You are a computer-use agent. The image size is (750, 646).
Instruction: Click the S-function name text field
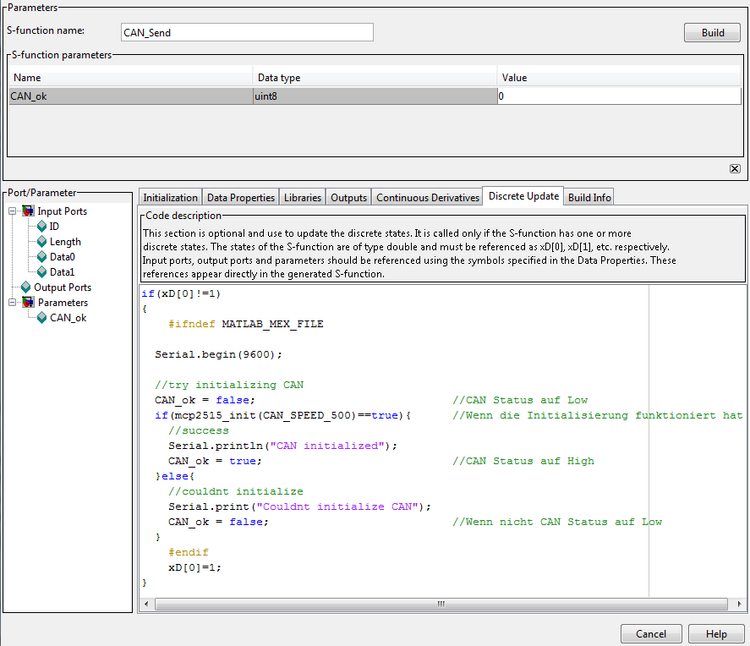(246, 32)
